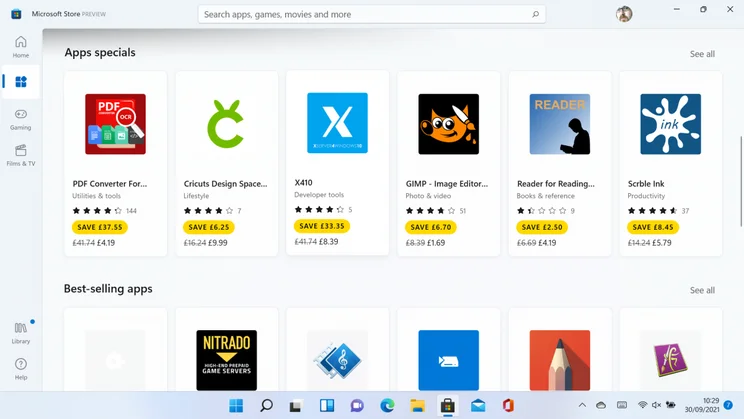Image resolution: width=744 pixels, height=419 pixels.
Task: Click the OneDrive cloud tray icon
Action: point(601,405)
